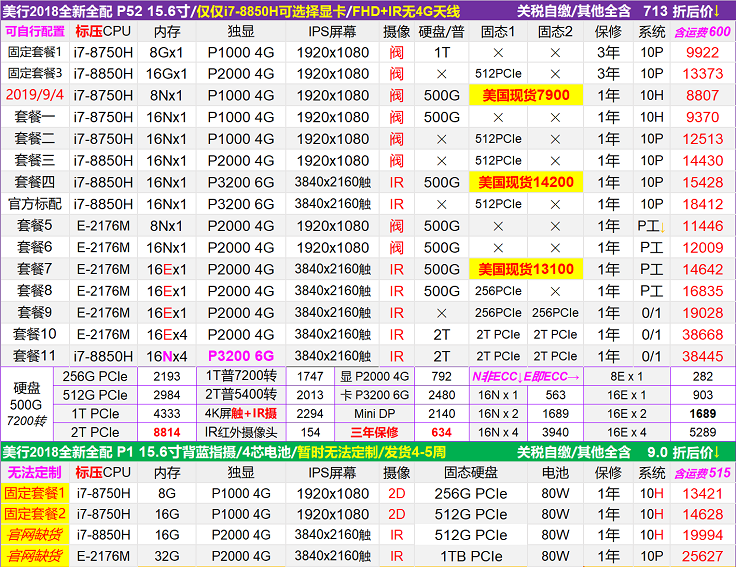Select the 16N x 4 memory option
The image size is (736, 567).
498,432
